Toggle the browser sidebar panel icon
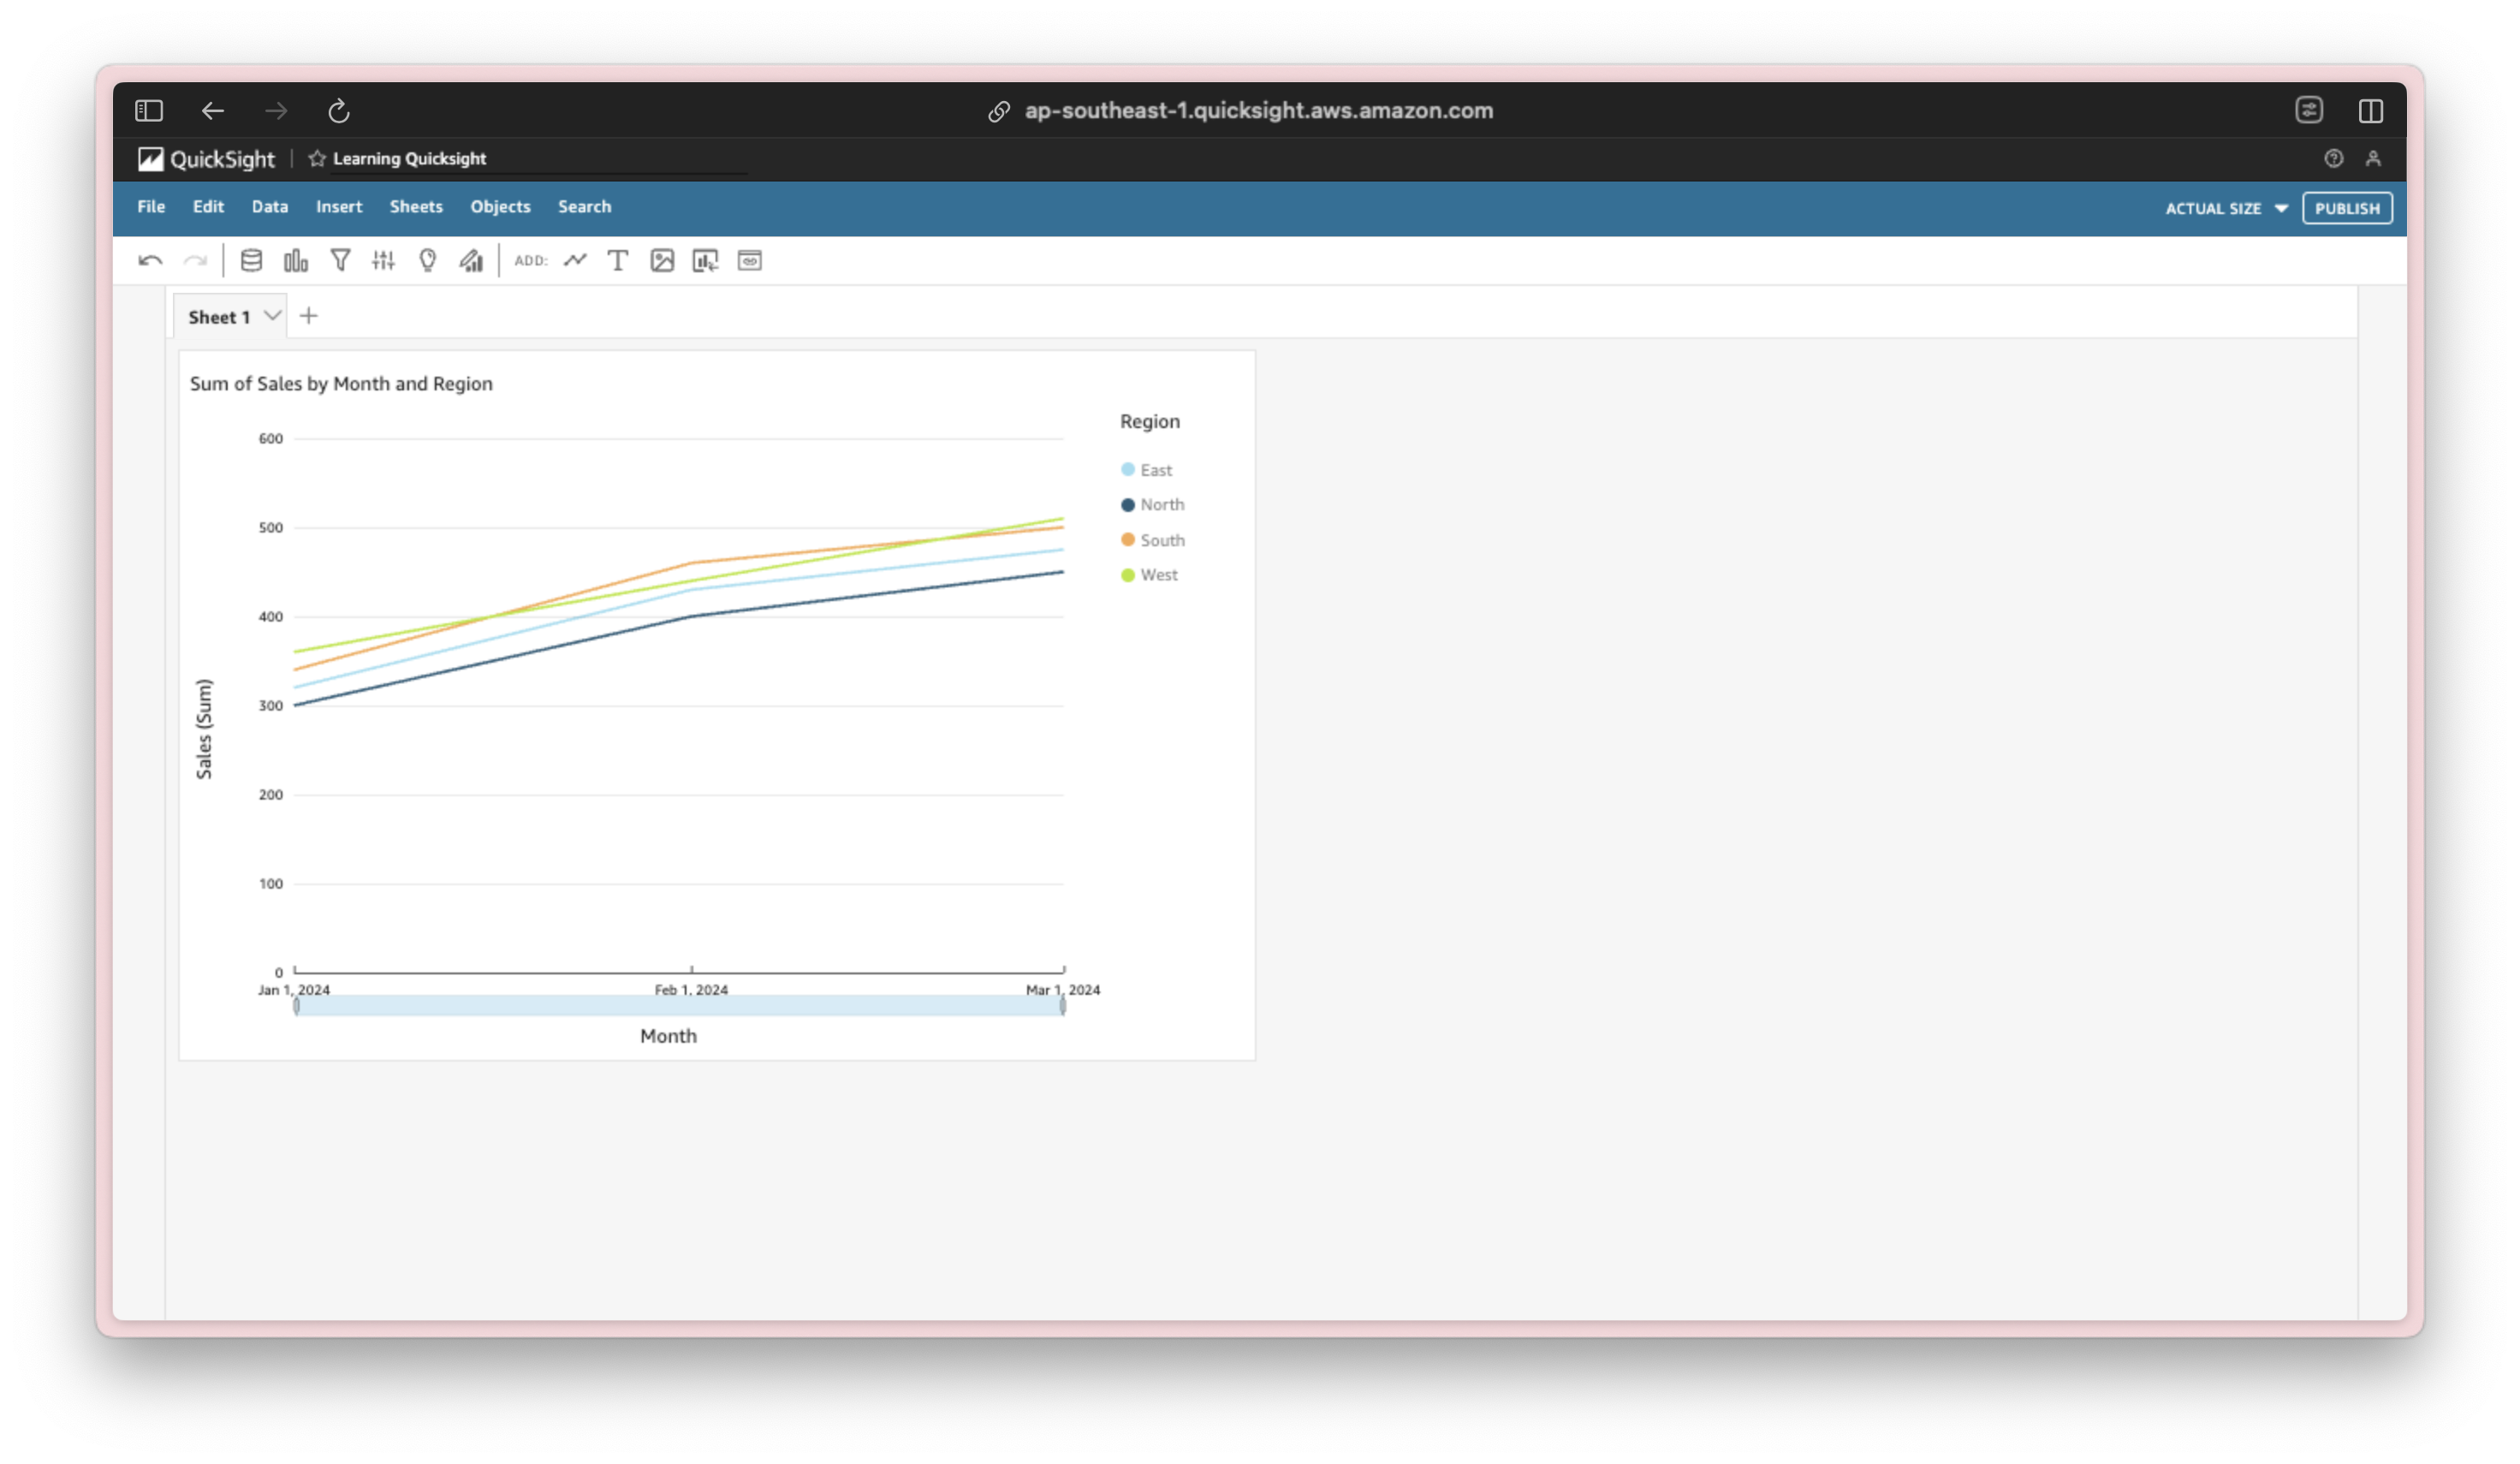This screenshot has width=2520, height=1464. pyautogui.click(x=149, y=111)
